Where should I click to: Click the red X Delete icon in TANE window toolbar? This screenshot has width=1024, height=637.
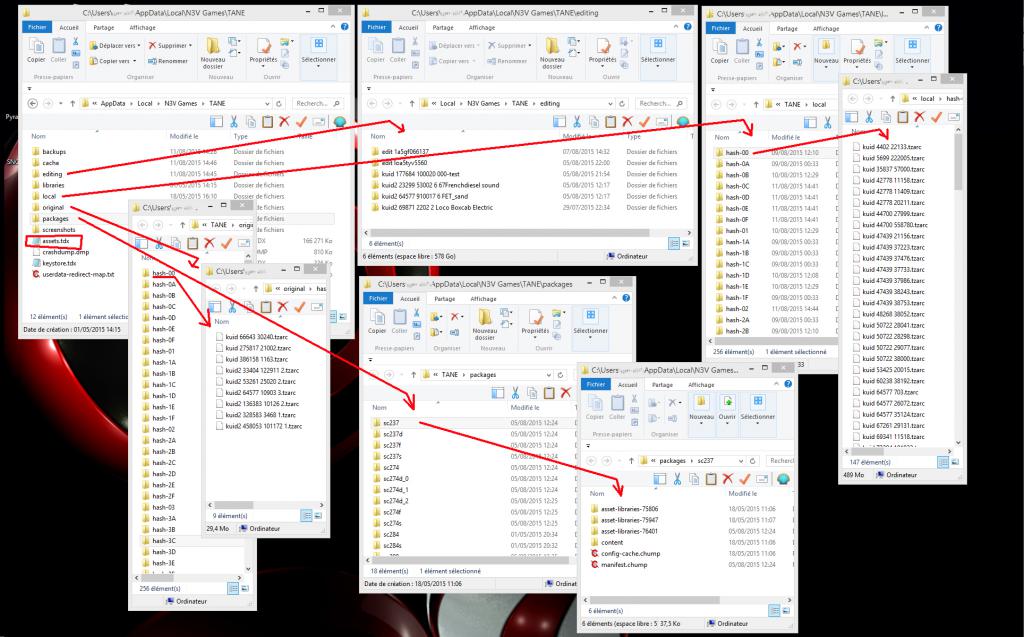tap(284, 122)
